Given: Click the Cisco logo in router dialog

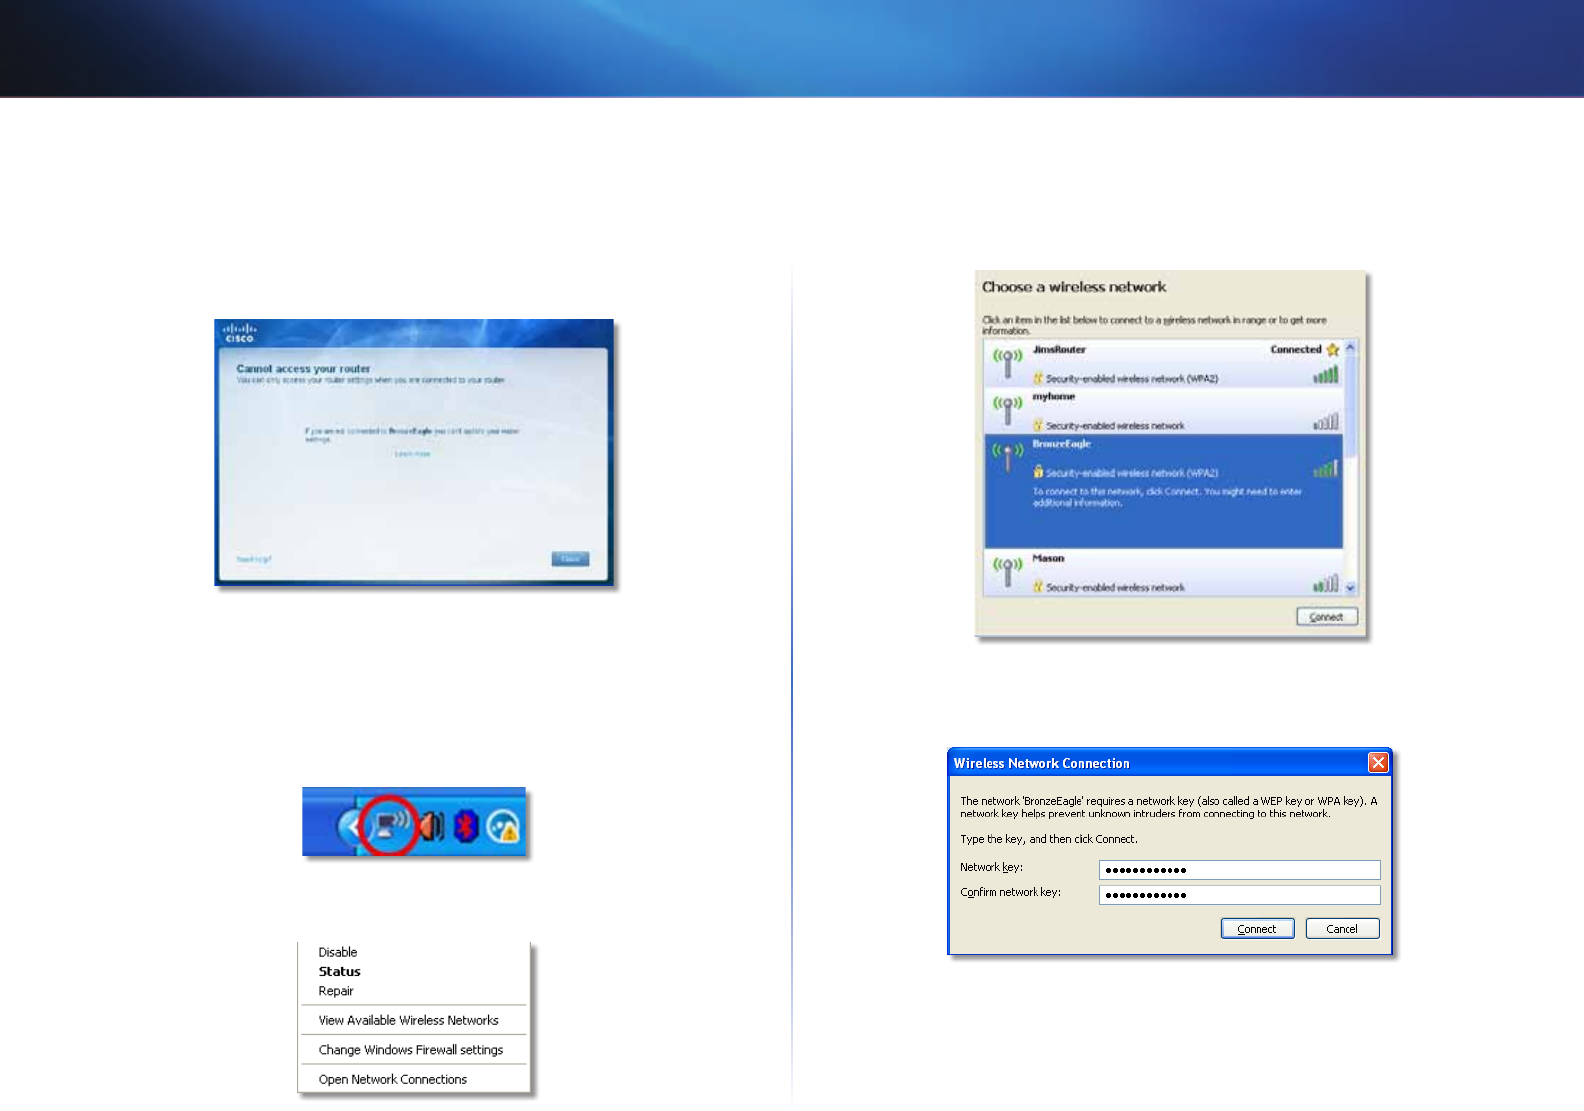Looking at the screenshot, I should 239,333.
